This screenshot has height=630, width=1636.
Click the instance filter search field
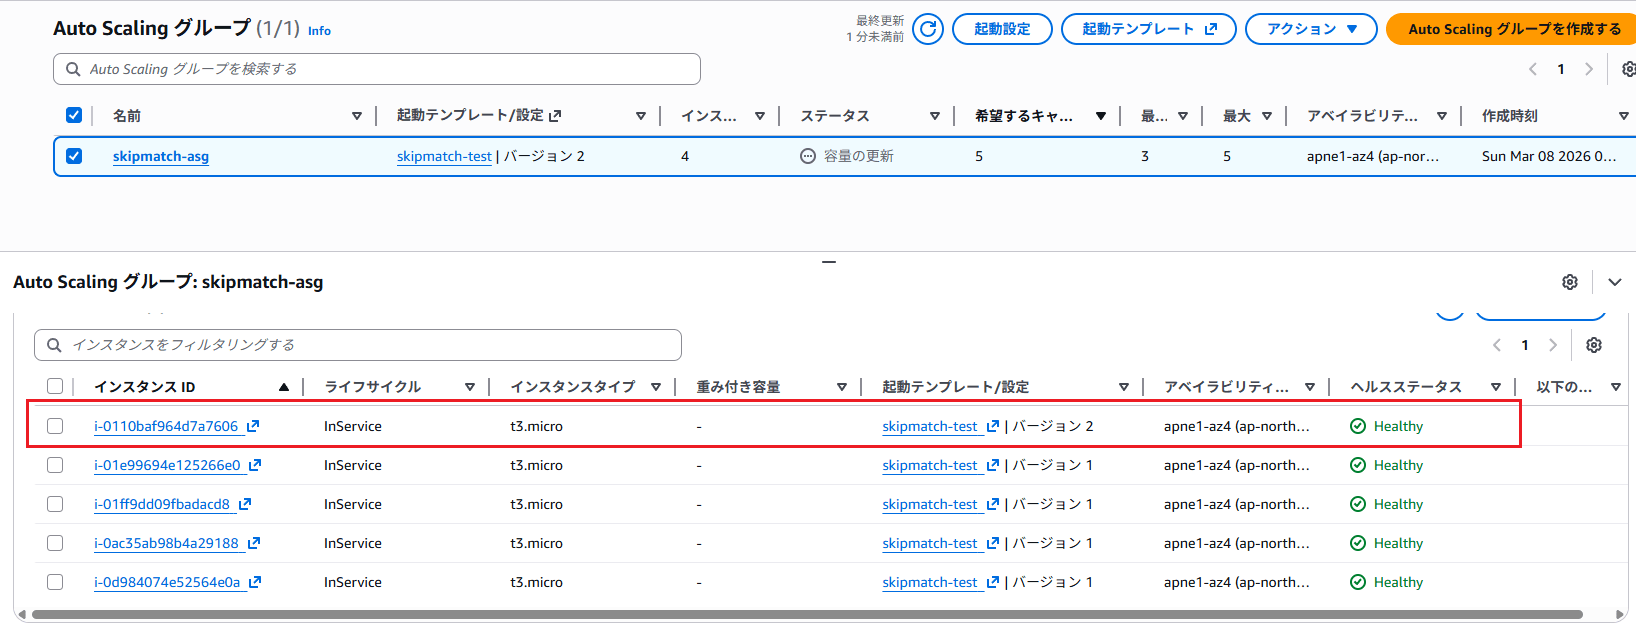click(358, 345)
